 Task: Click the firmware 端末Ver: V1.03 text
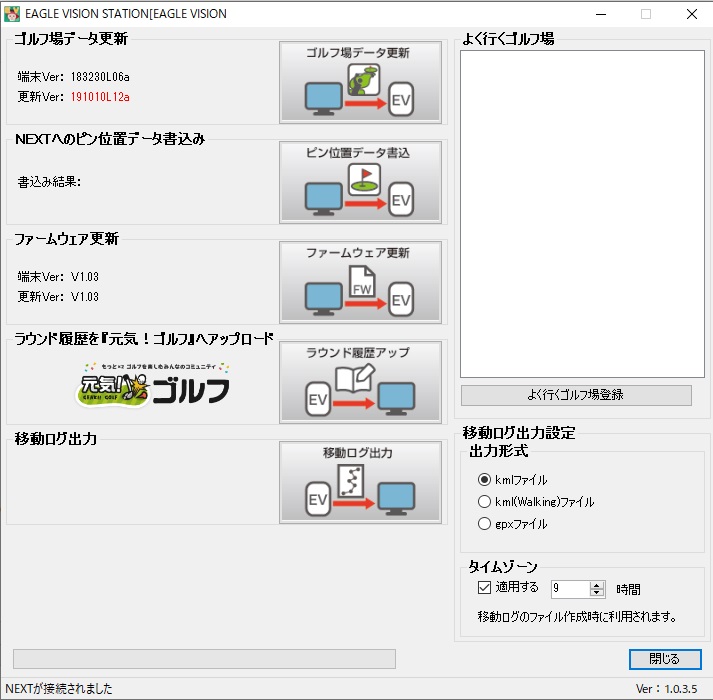(x=58, y=277)
